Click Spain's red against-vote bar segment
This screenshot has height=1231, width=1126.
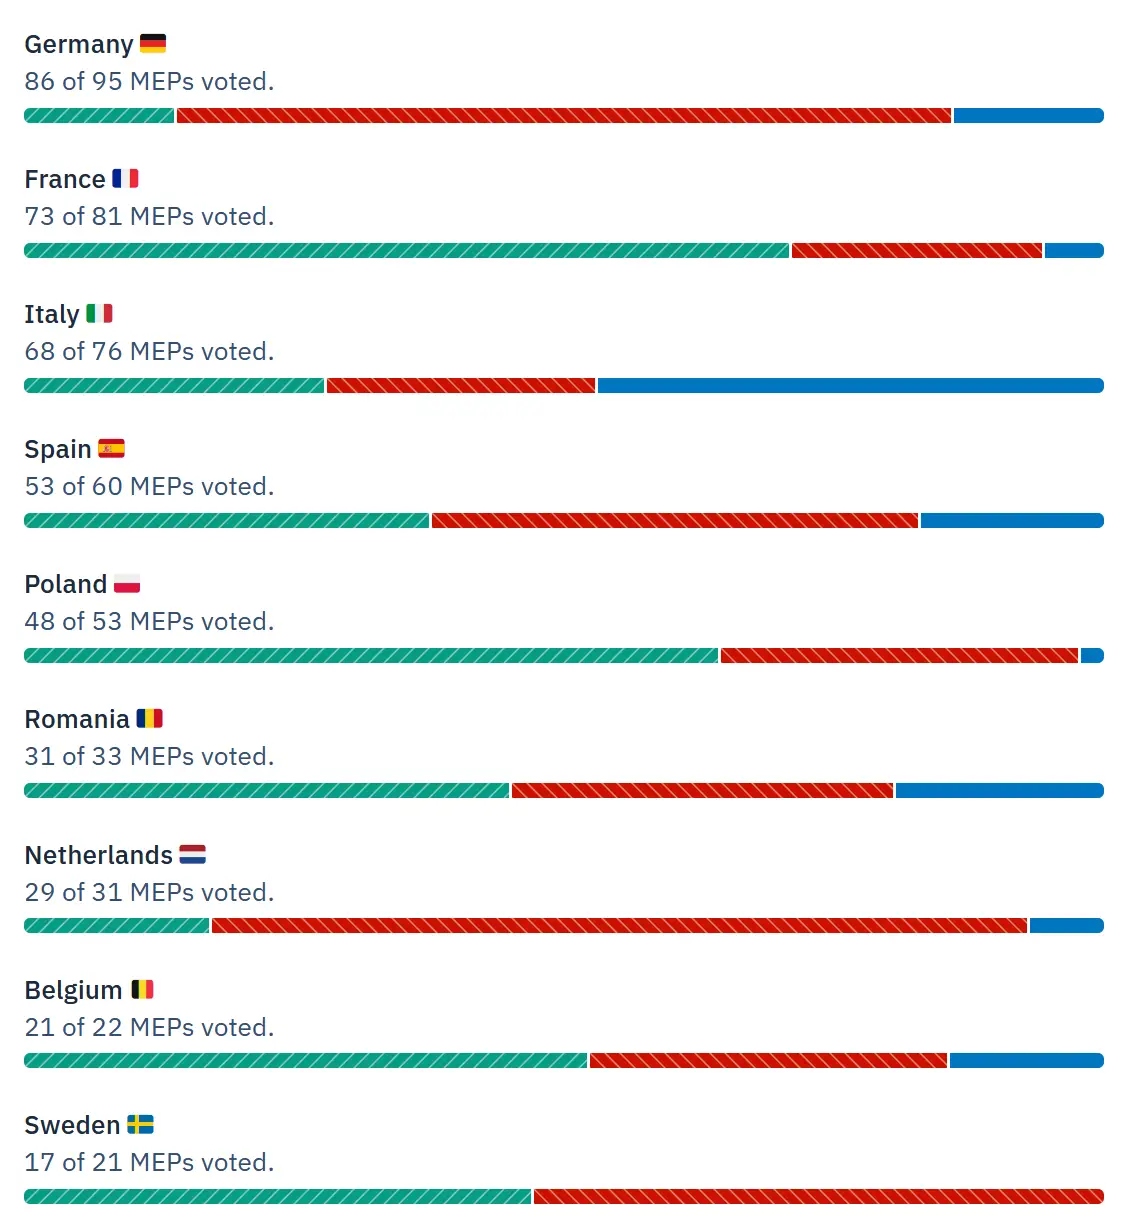click(675, 521)
